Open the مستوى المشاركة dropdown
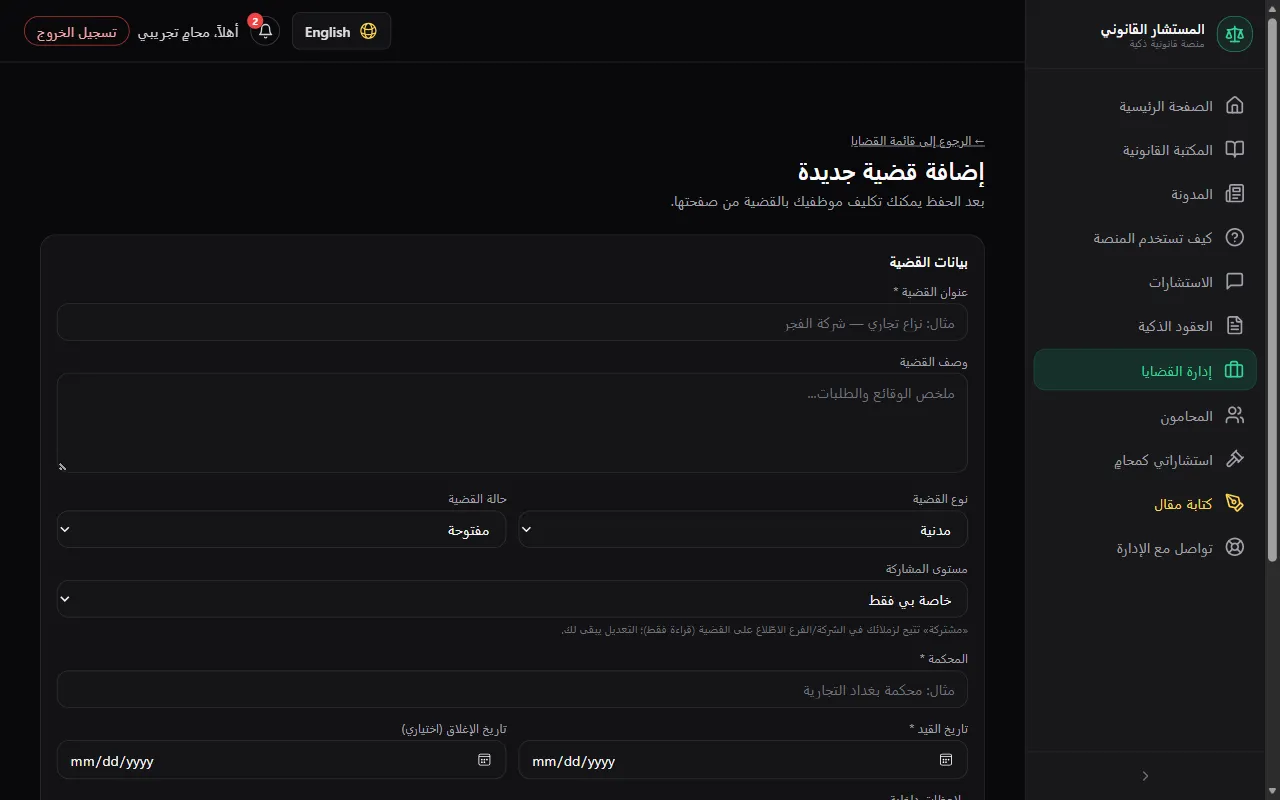The height and width of the screenshot is (800, 1280). [x=512, y=599]
